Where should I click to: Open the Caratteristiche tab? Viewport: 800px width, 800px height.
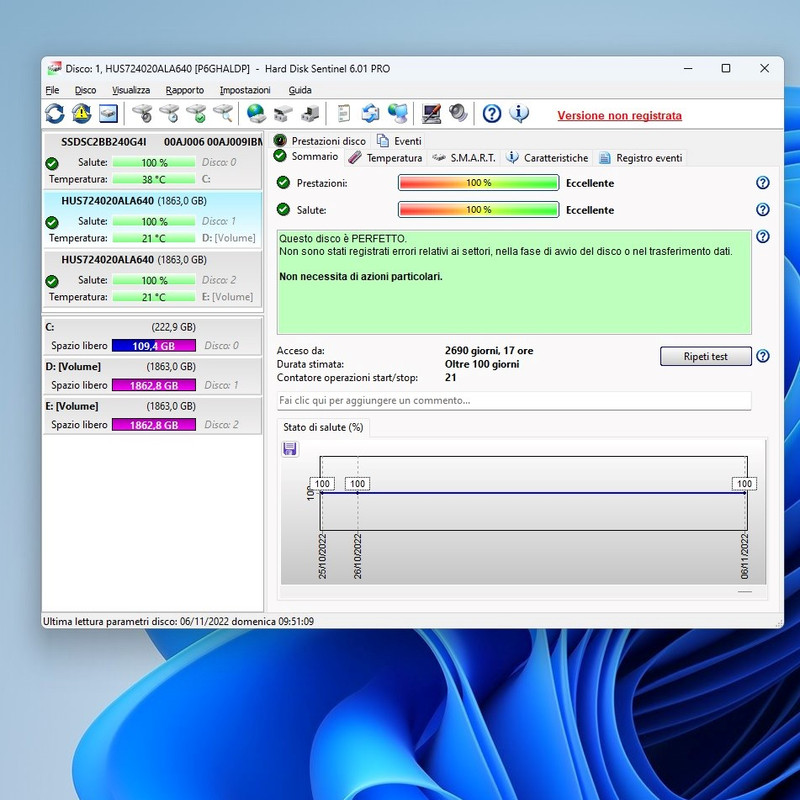(547, 158)
